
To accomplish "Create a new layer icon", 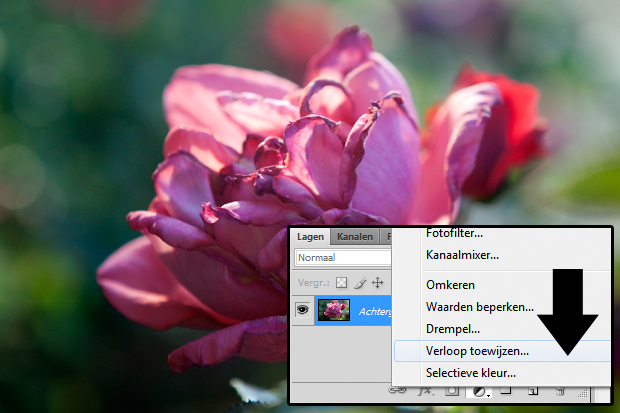I will pos(533,391).
